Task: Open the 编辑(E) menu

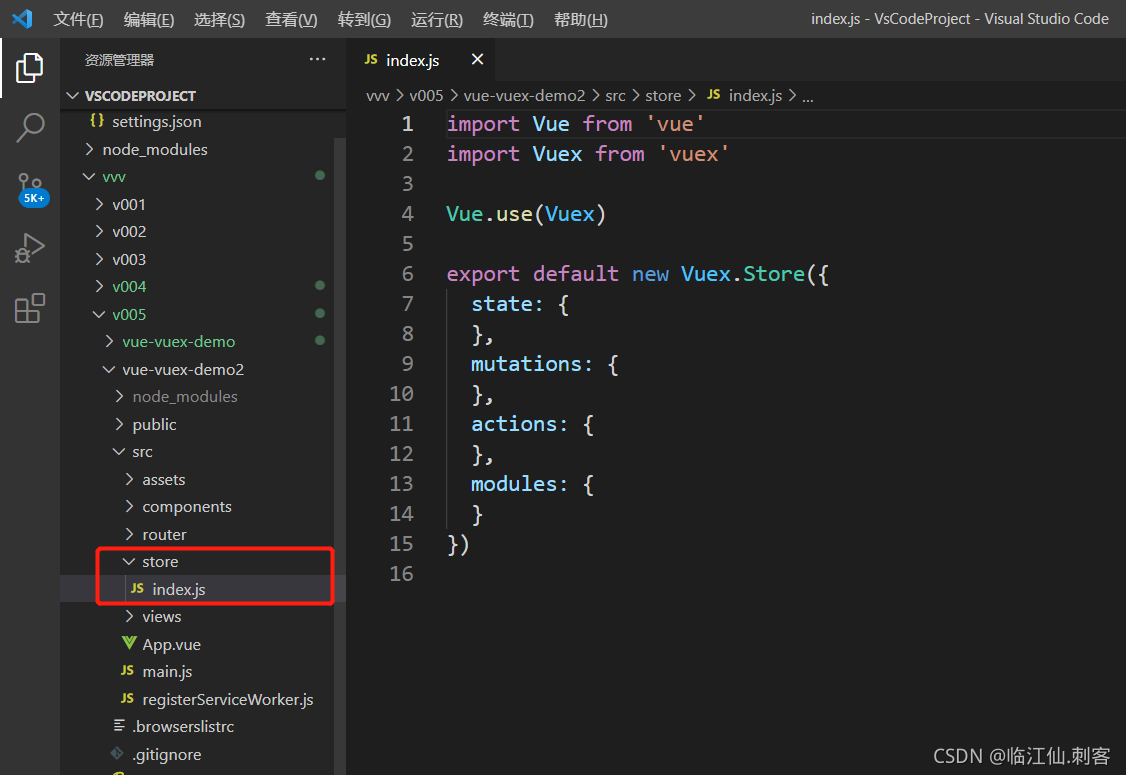Action: pos(149,19)
